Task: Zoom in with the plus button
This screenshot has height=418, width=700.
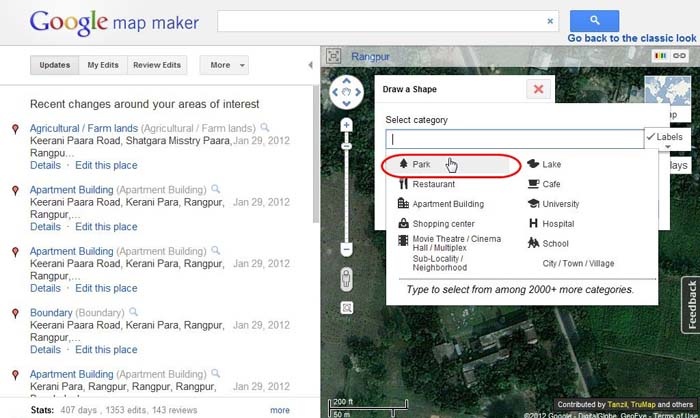Action: (x=346, y=125)
